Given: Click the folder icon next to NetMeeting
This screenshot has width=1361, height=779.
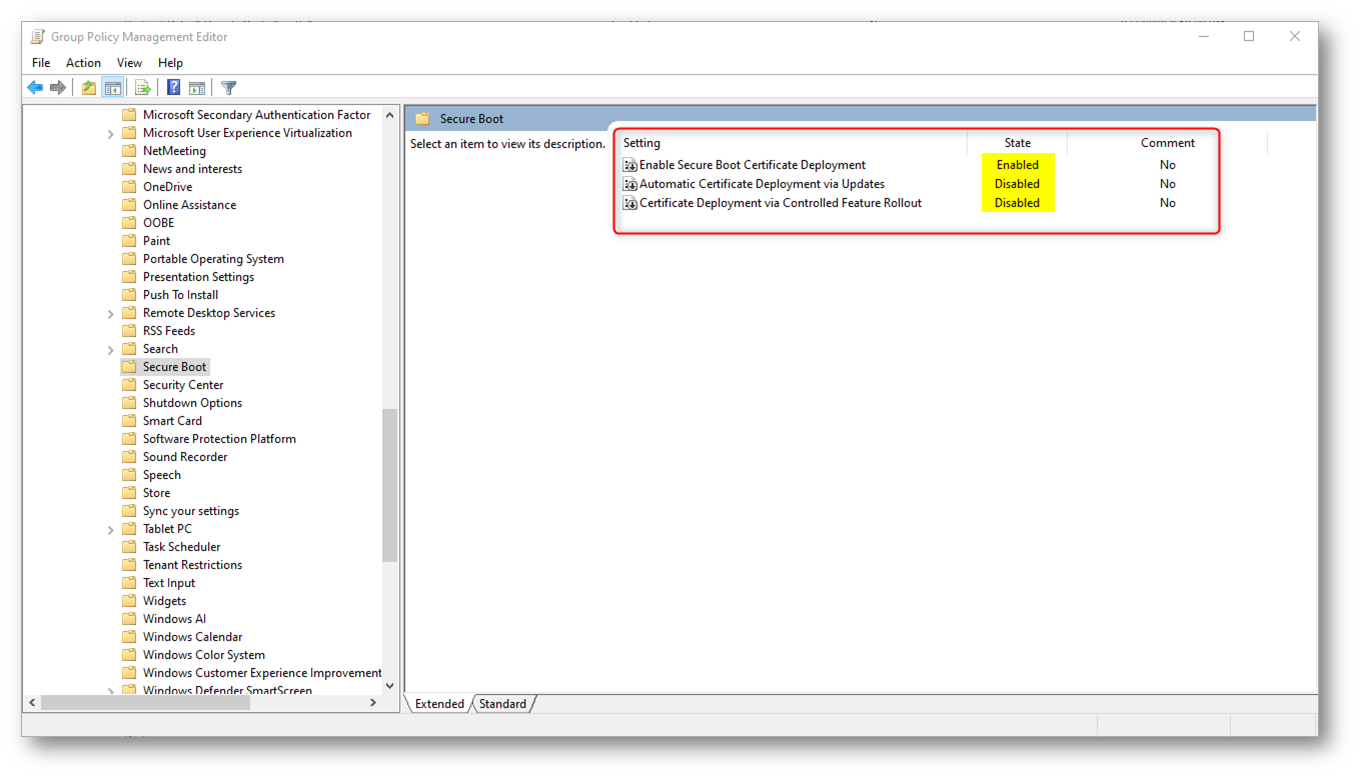Looking at the screenshot, I should (129, 151).
